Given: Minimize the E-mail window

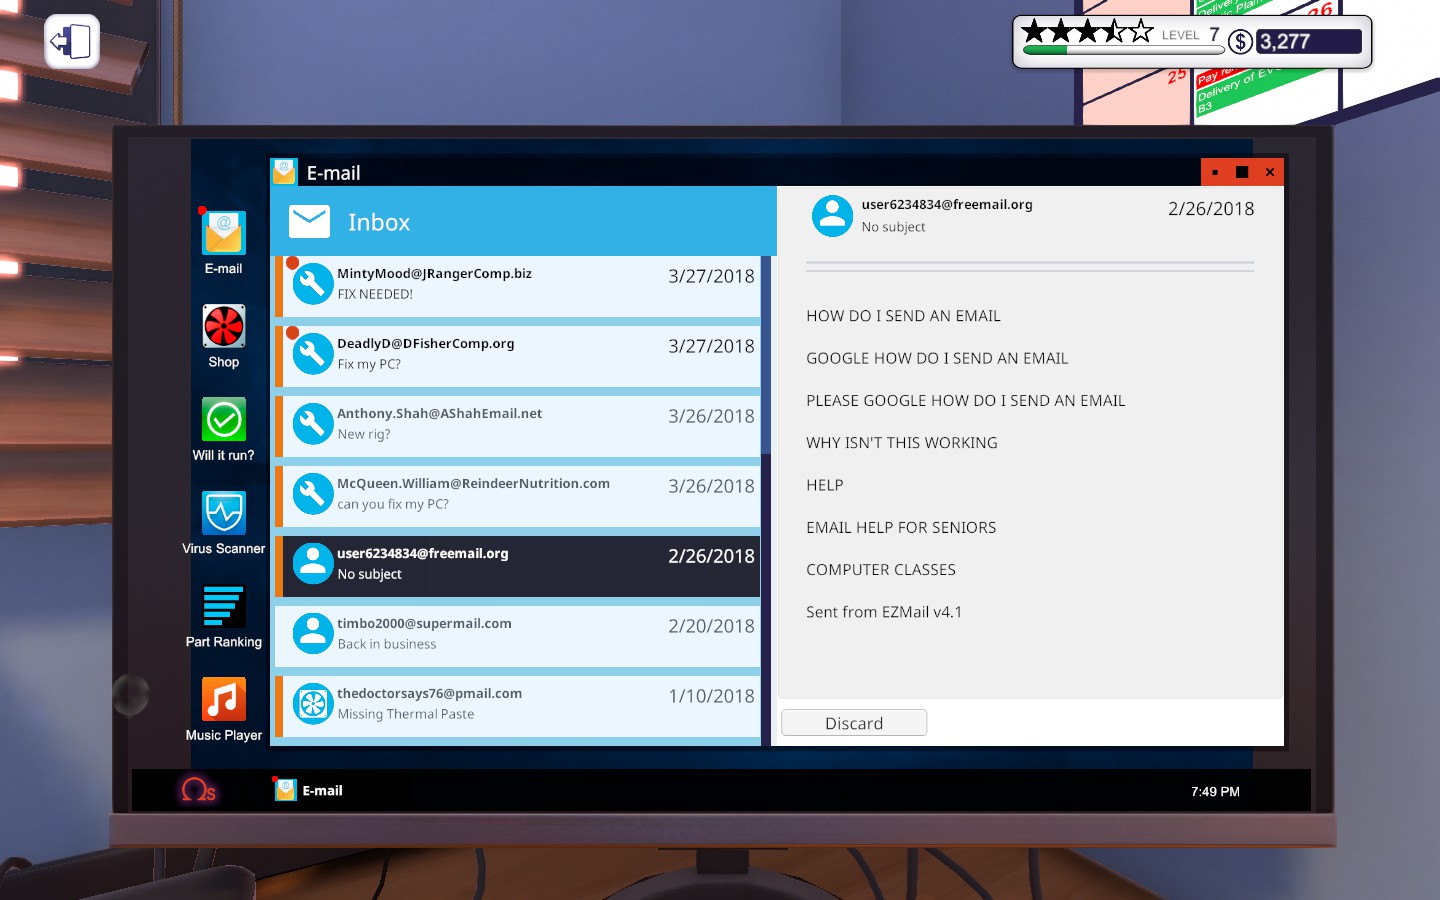Looking at the screenshot, I should click(x=1215, y=172).
